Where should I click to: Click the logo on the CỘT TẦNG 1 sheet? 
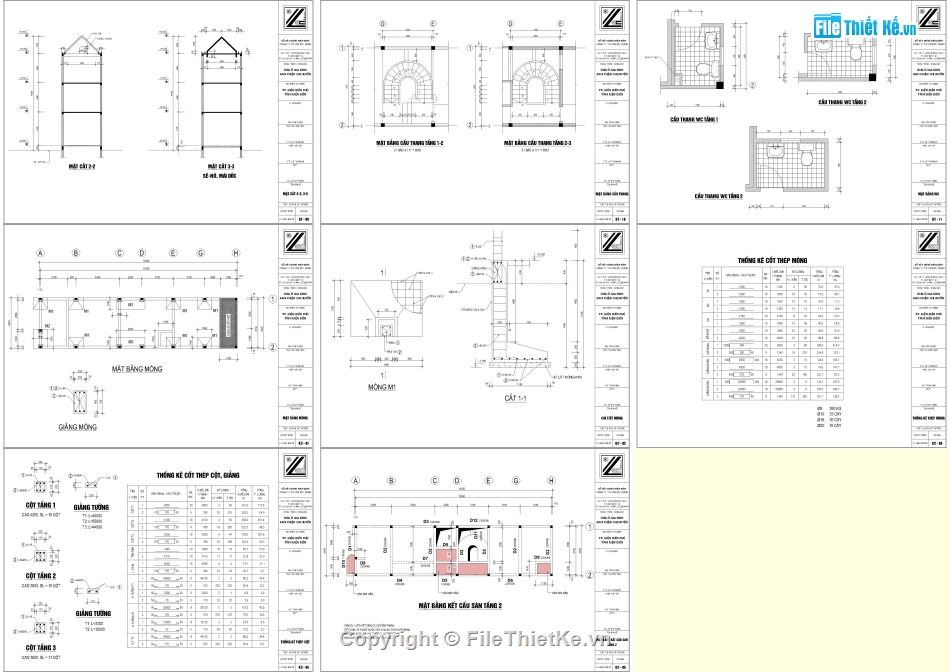pyautogui.click(x=296, y=467)
